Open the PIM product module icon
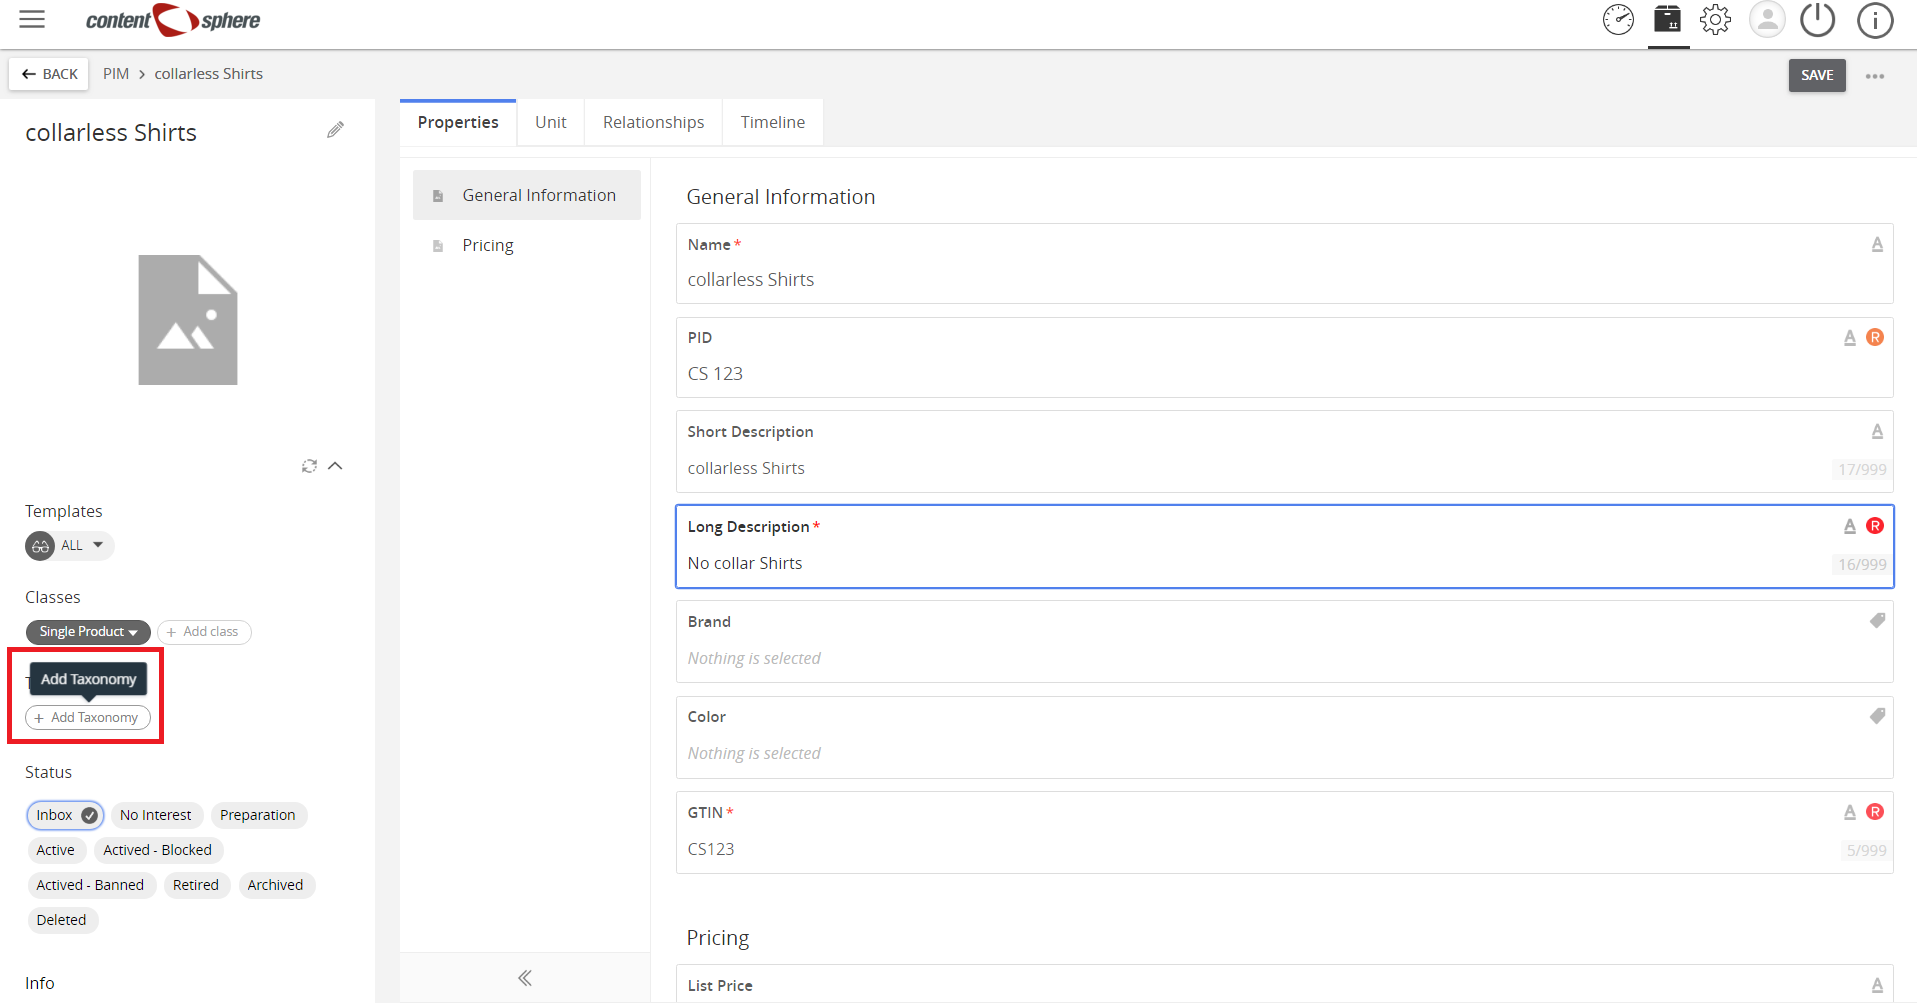 click(1667, 19)
